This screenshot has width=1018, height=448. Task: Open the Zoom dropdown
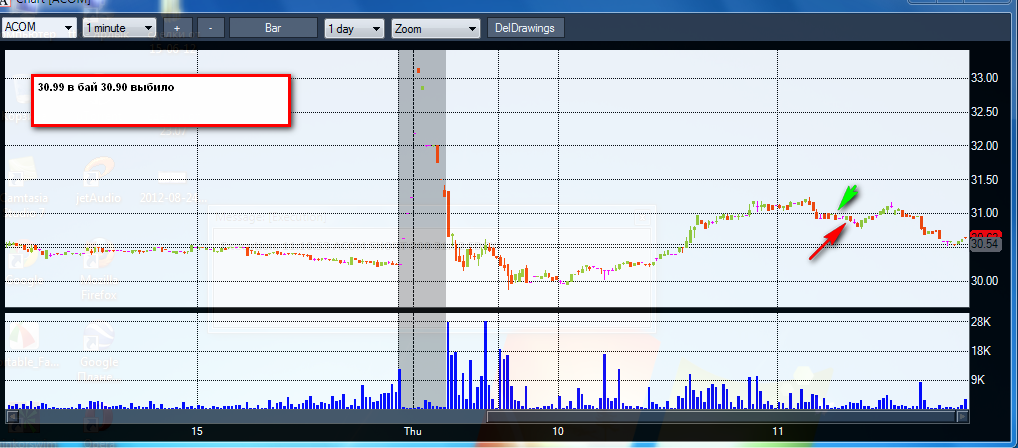click(x=436, y=28)
